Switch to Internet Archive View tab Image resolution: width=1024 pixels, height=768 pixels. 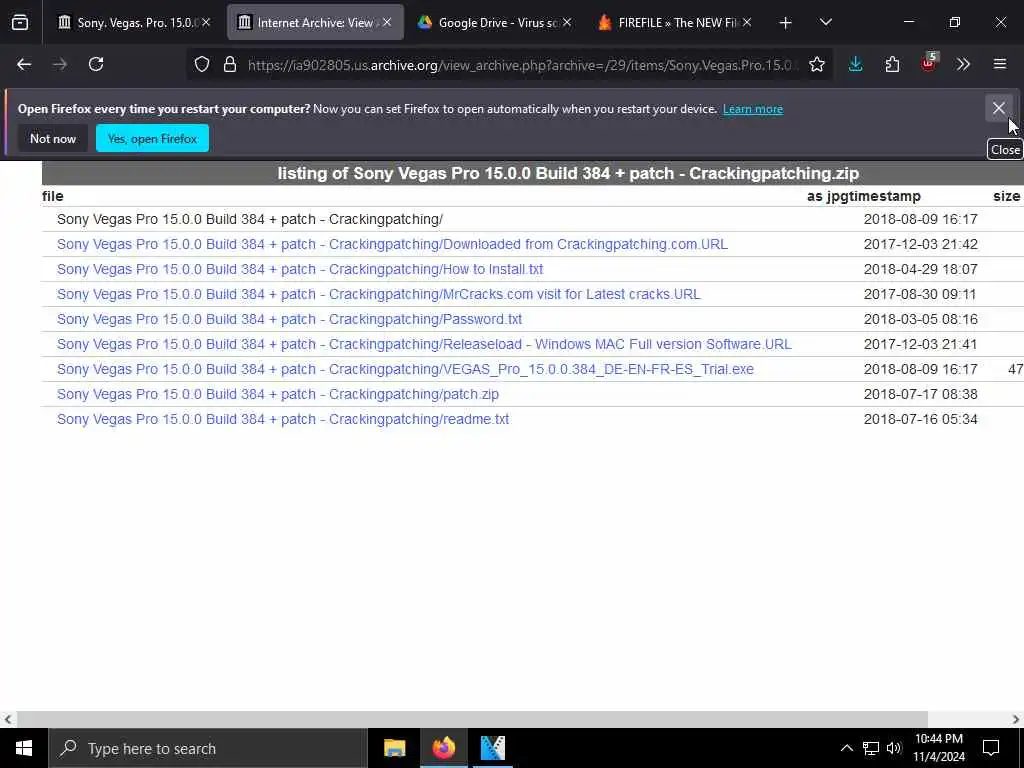(315, 23)
